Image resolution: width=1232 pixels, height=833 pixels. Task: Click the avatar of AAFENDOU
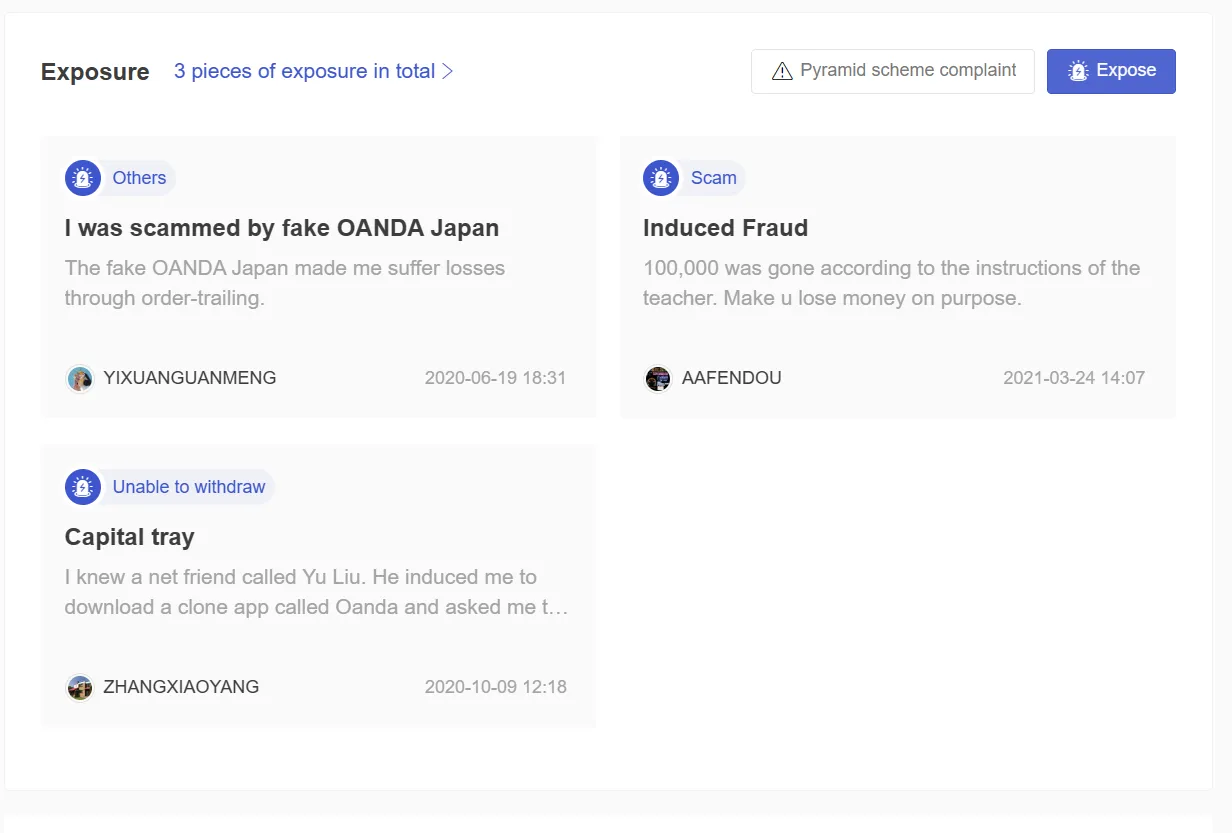pyautogui.click(x=658, y=379)
